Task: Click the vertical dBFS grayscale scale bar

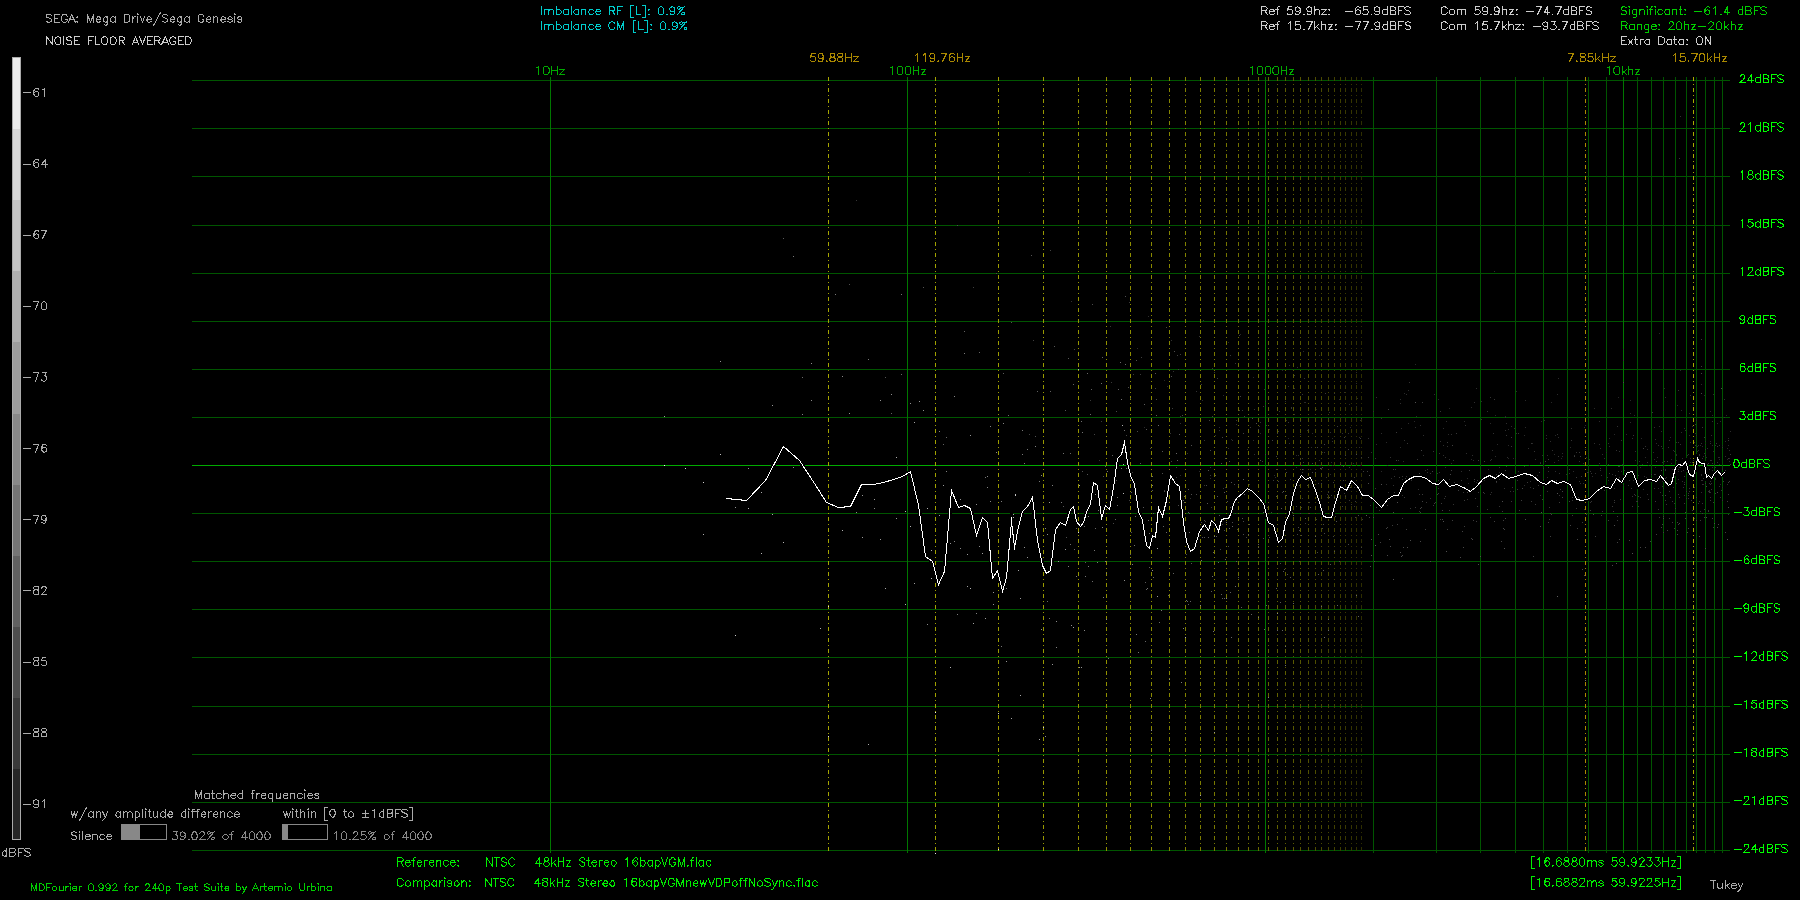Action: (16, 448)
